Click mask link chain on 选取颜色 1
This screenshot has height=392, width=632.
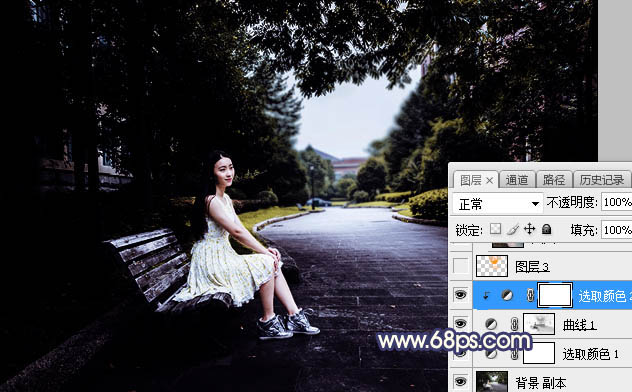pos(514,354)
